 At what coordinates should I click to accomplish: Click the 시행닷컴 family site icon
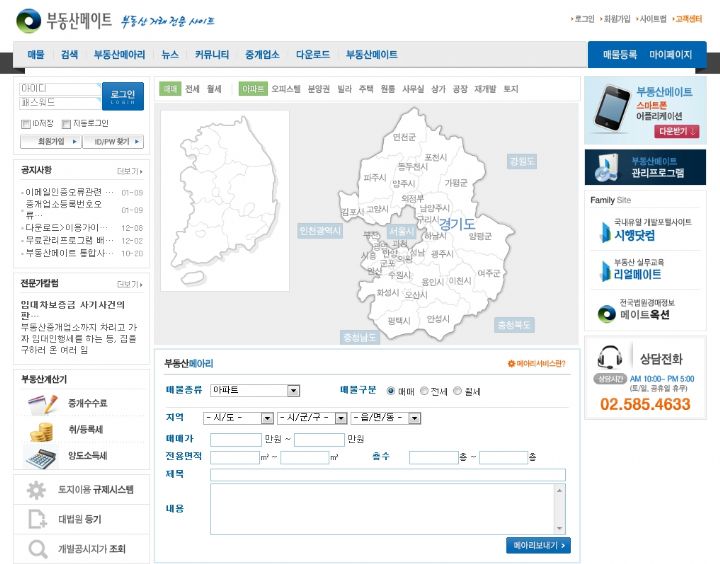pyautogui.click(x=605, y=233)
